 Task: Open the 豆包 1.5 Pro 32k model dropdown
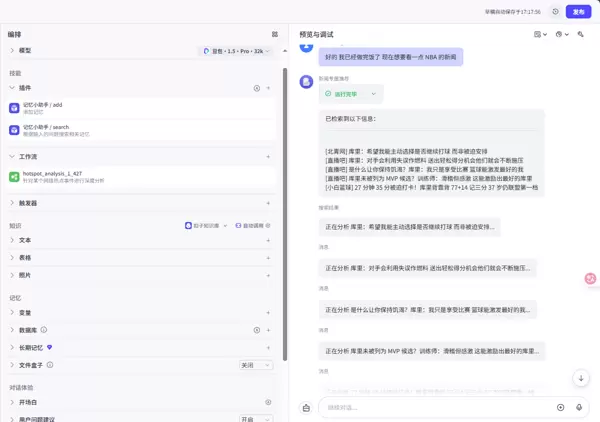235,50
